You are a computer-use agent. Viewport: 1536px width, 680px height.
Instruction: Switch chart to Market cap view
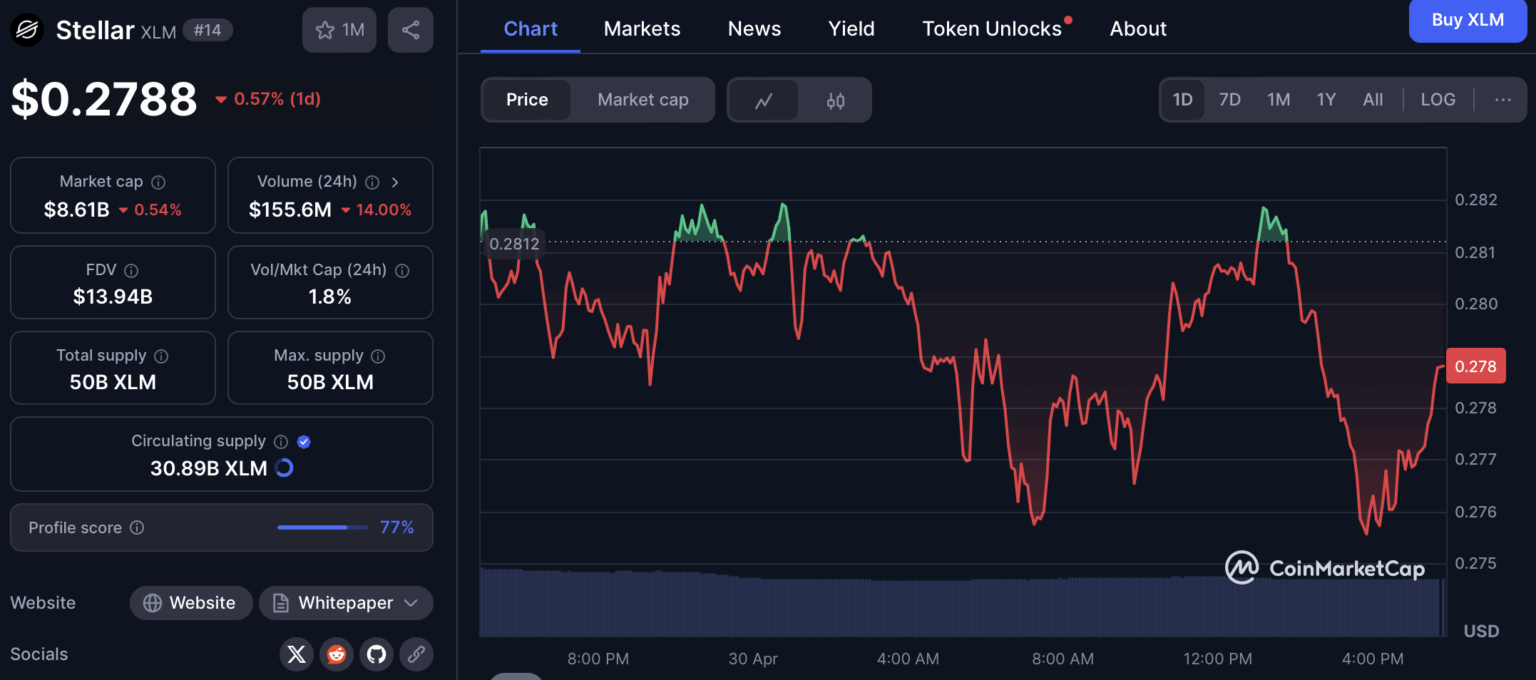pyautogui.click(x=642, y=99)
